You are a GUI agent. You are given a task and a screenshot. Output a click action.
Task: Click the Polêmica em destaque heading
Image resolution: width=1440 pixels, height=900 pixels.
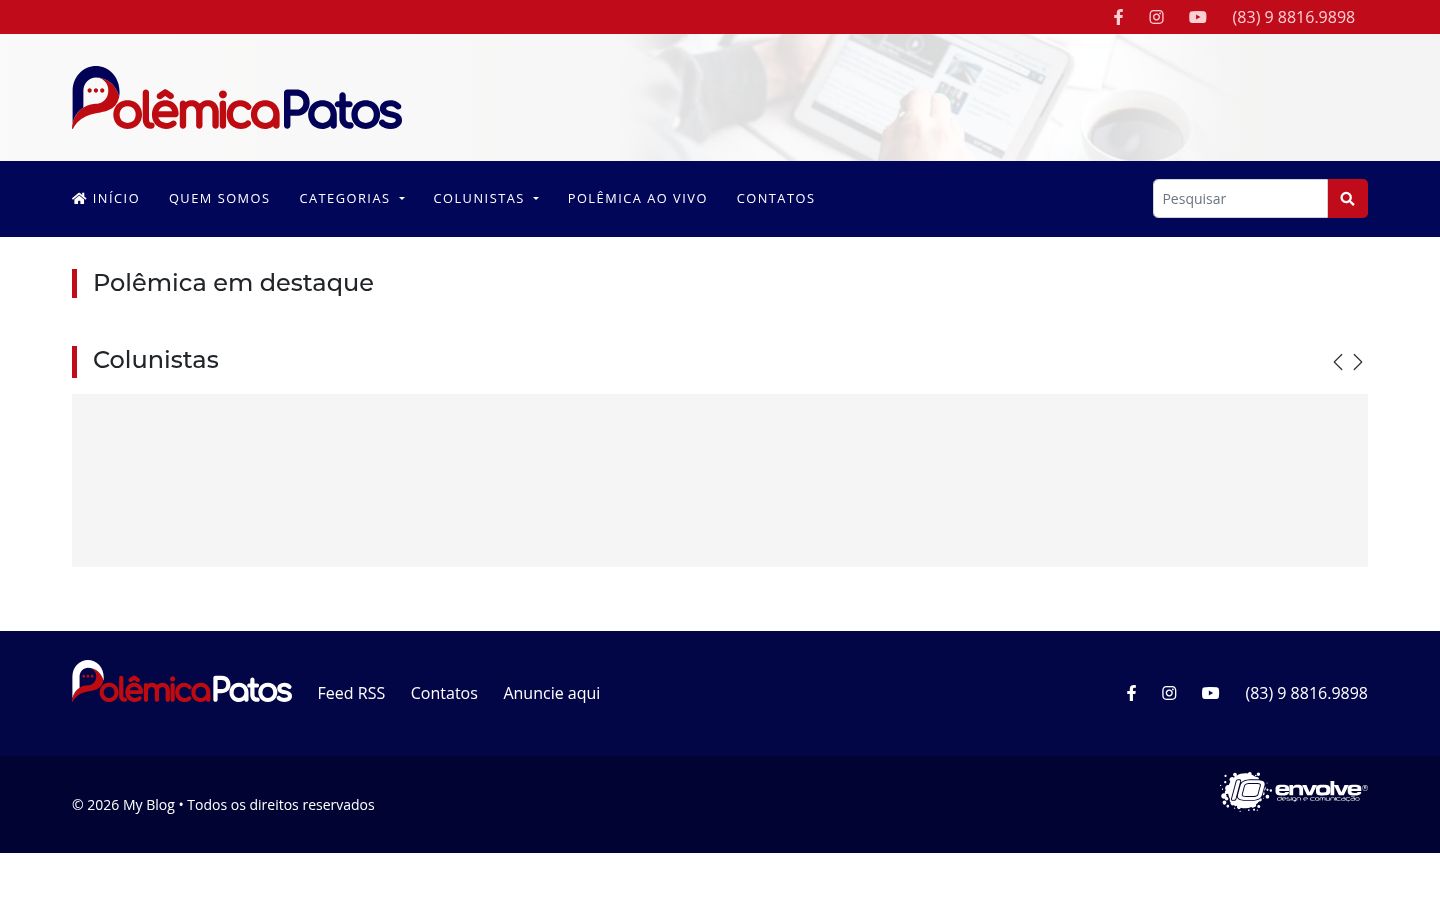233,283
